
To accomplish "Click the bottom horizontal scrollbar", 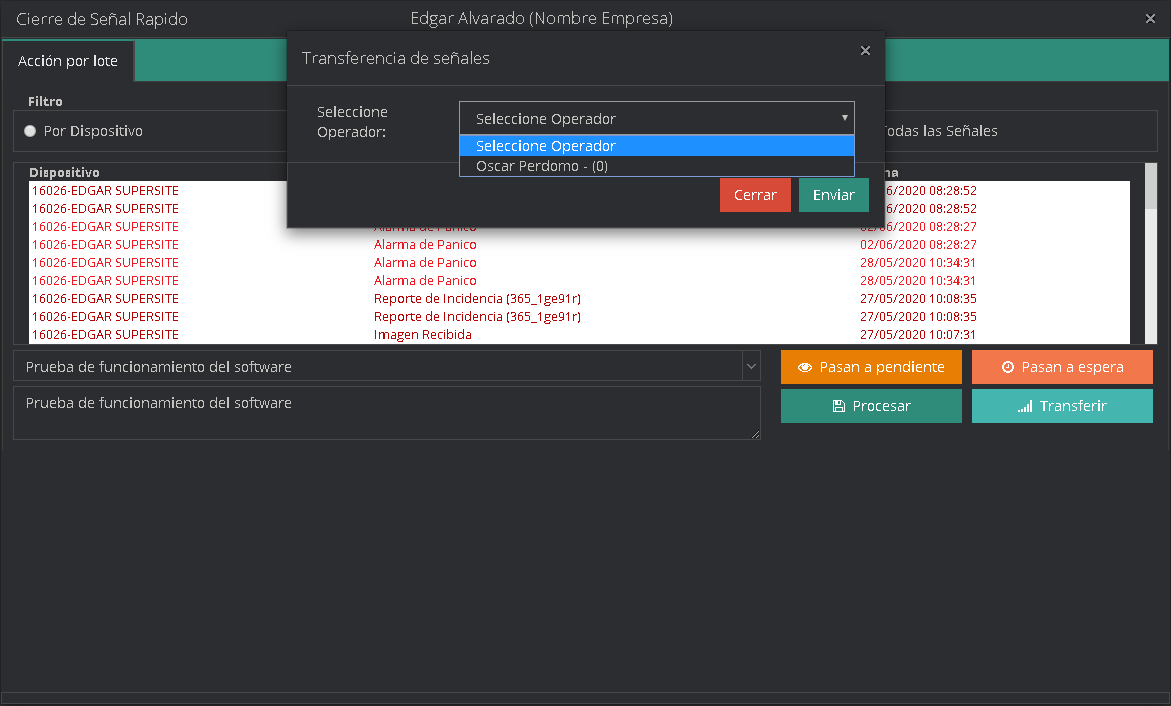I will tap(585, 697).
